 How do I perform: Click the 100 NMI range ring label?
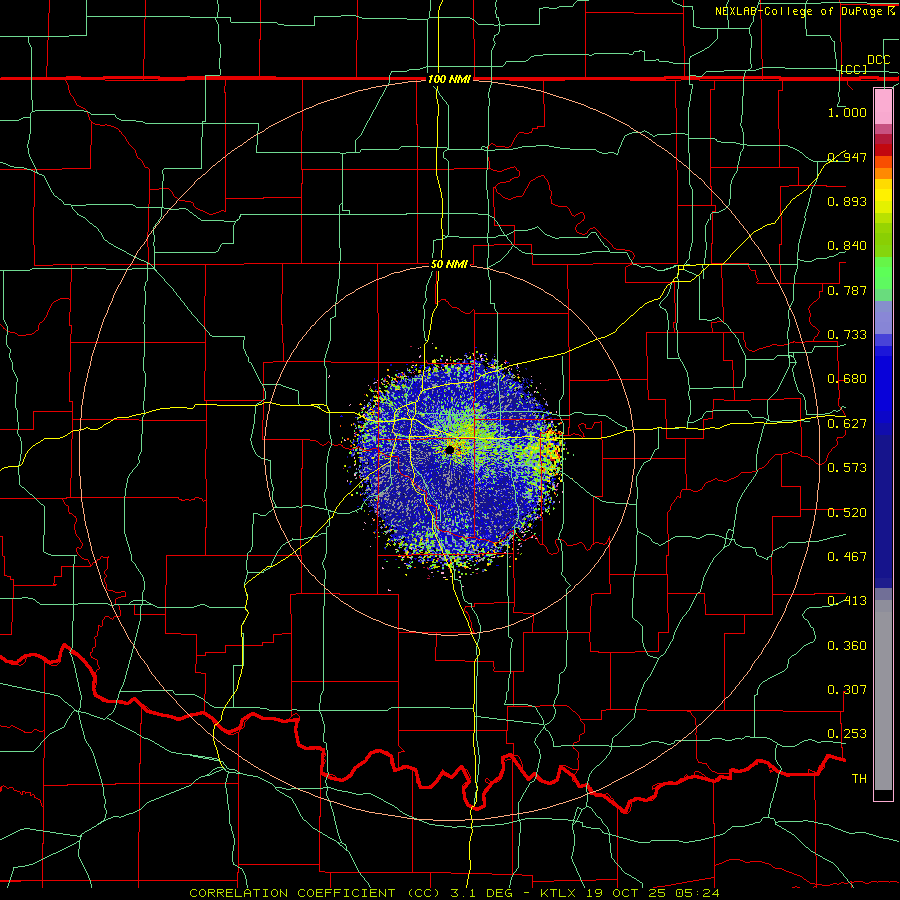[x=449, y=79]
